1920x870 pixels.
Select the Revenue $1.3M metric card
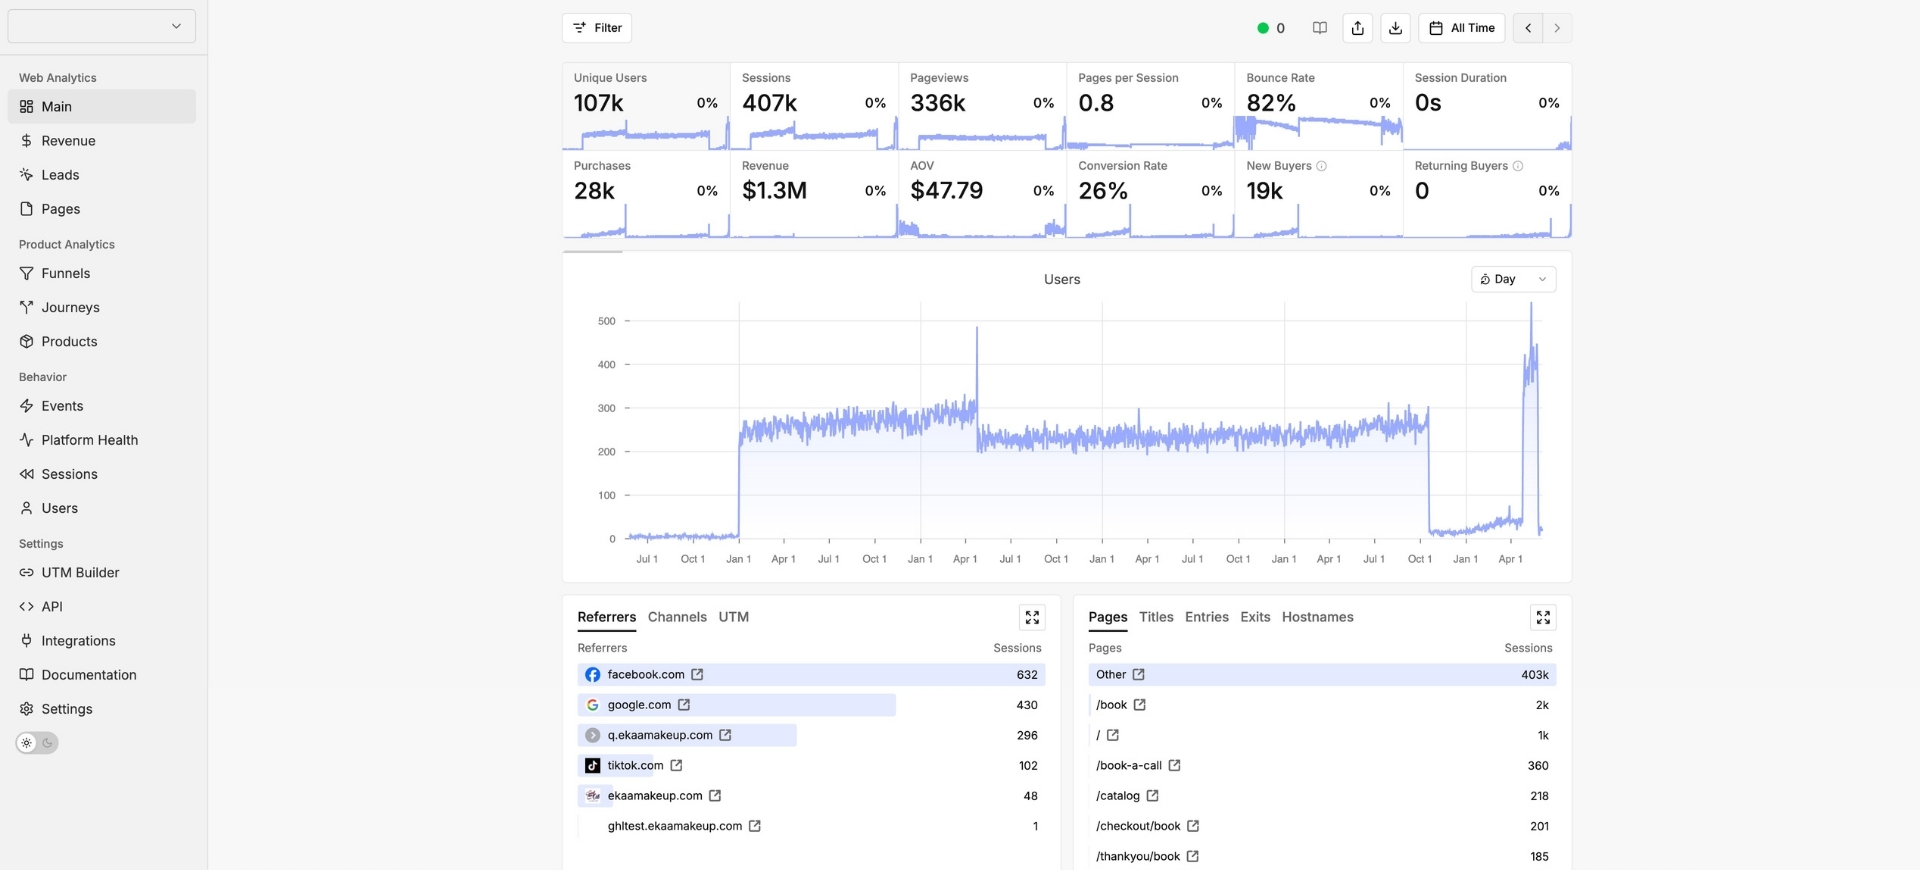814,195
